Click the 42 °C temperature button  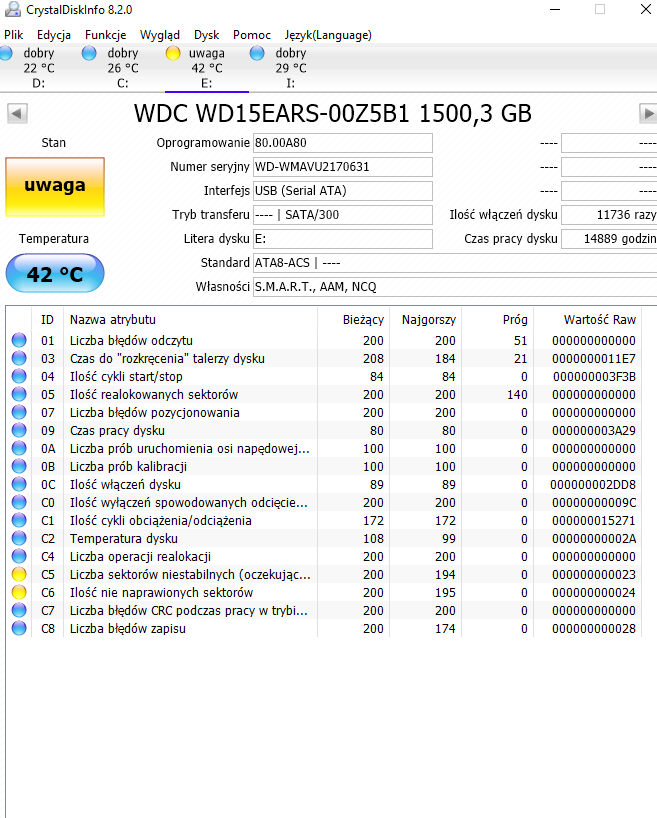(55, 273)
